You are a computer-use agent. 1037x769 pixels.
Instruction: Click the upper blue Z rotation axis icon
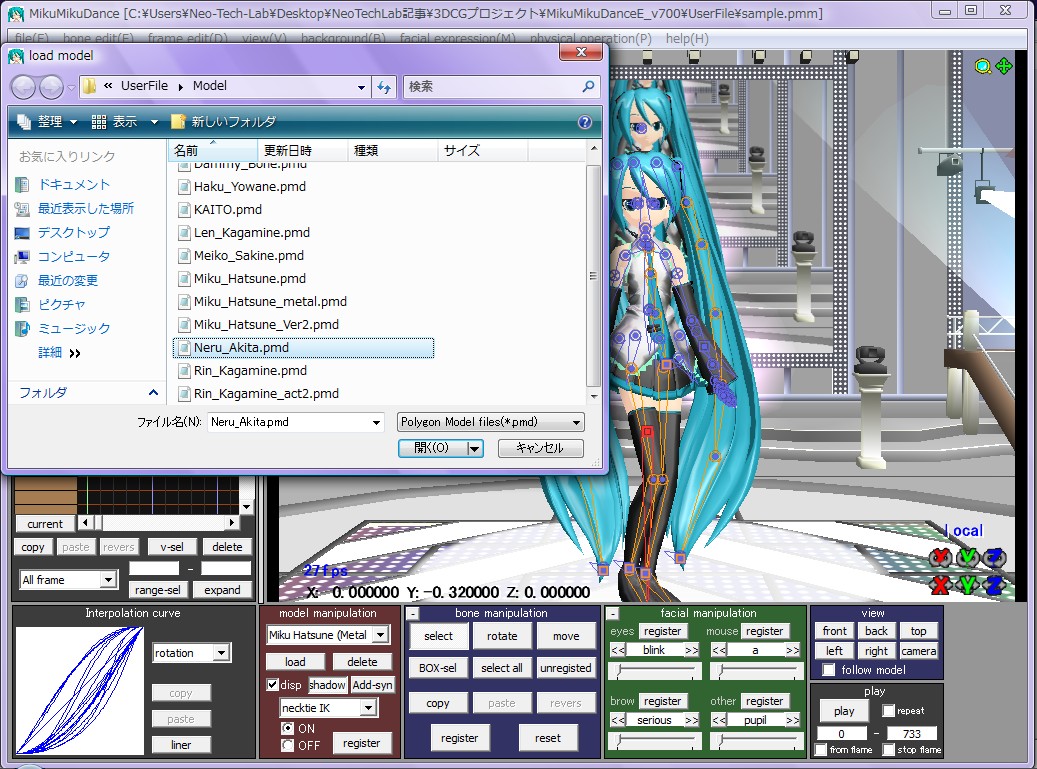coord(994,557)
